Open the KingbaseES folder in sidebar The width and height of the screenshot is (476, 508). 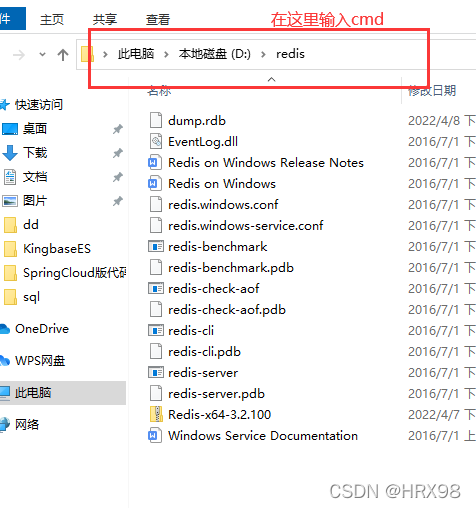(x=57, y=249)
